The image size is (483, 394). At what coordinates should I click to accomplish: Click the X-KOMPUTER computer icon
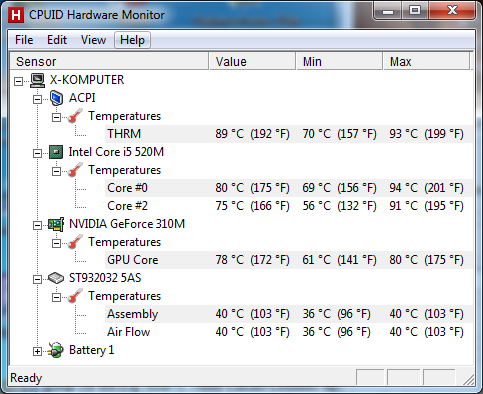point(37,80)
